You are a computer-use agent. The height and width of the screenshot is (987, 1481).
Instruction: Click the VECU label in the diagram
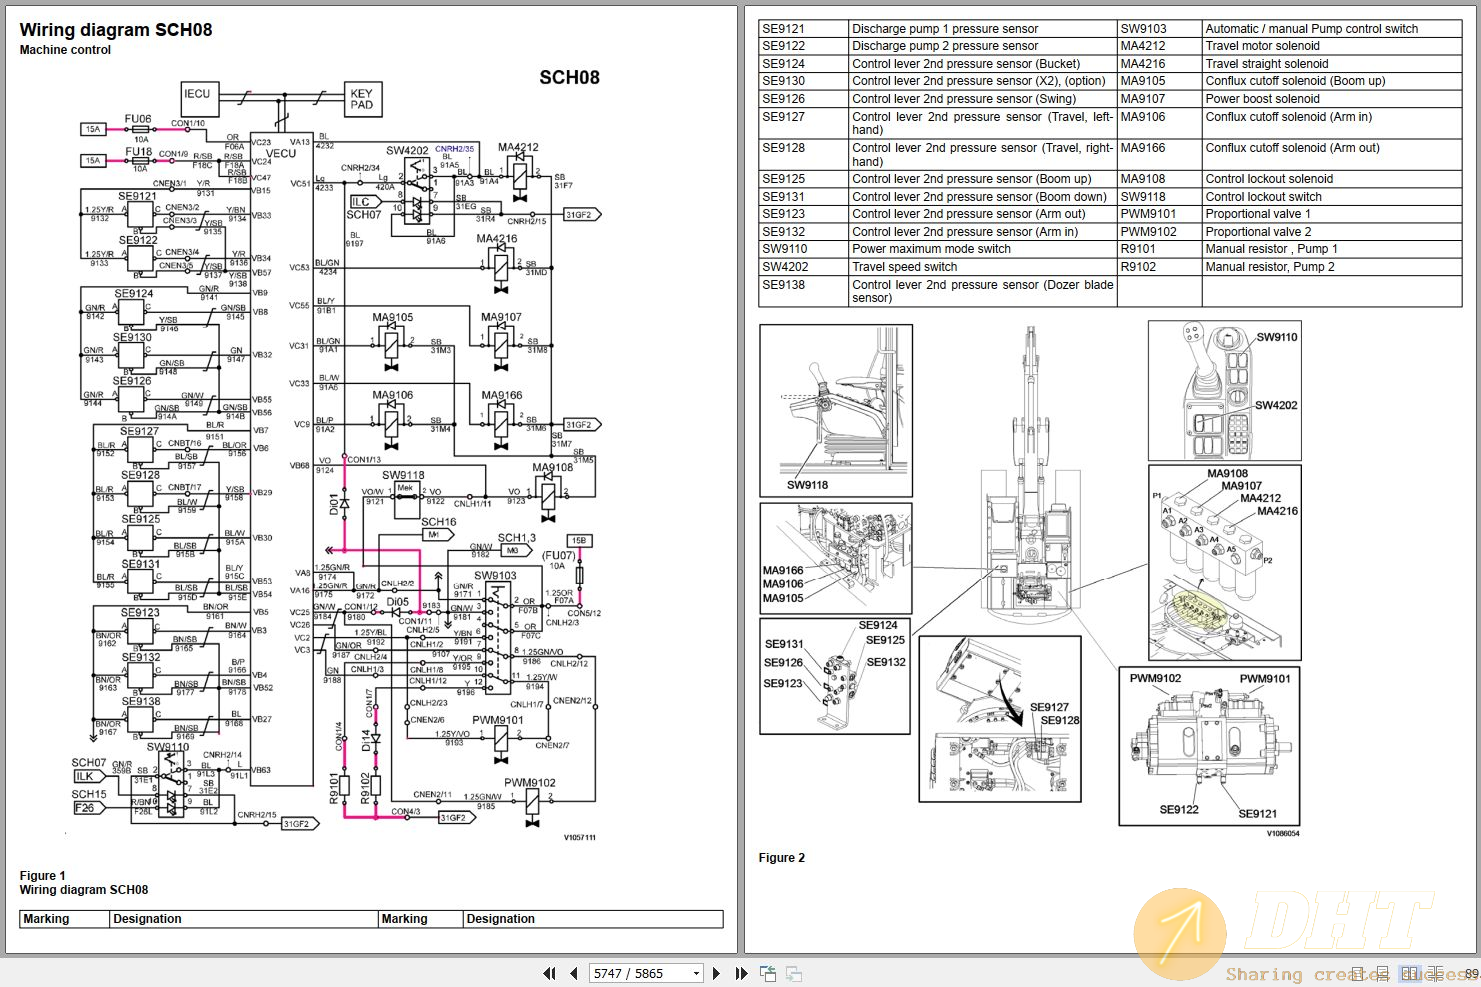tap(281, 153)
